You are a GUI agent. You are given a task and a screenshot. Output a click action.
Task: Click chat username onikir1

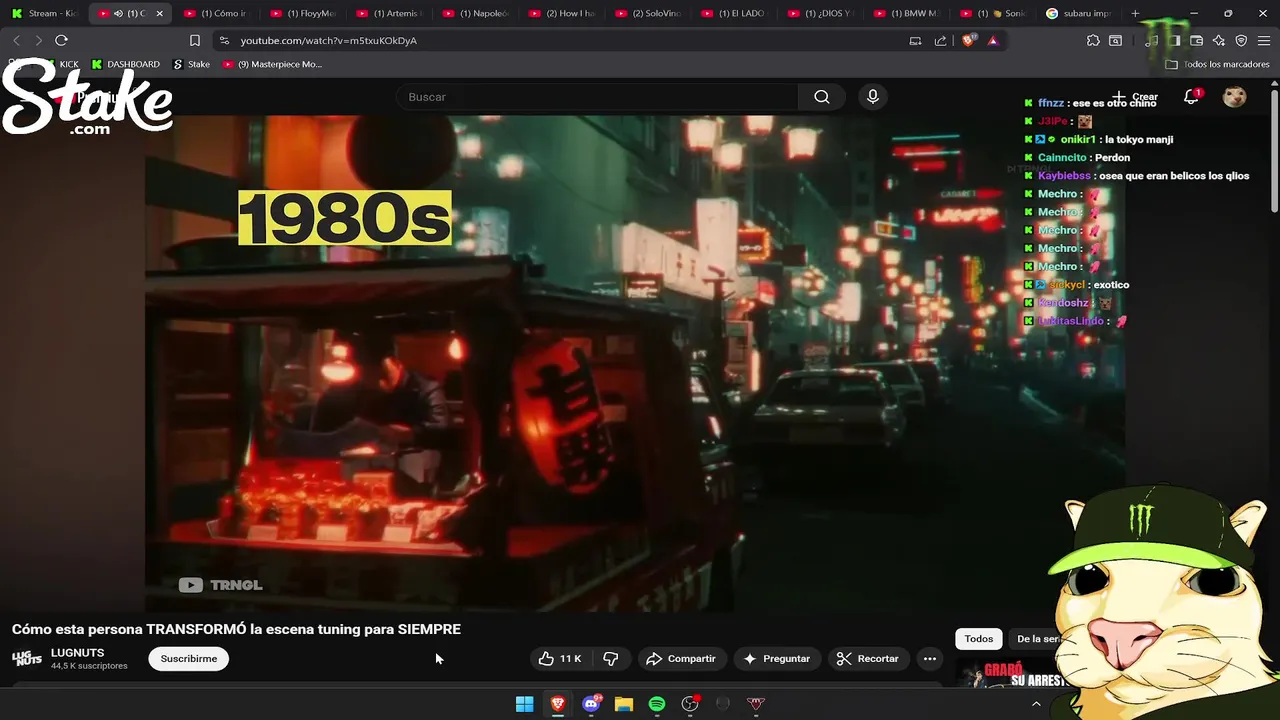[1079, 139]
